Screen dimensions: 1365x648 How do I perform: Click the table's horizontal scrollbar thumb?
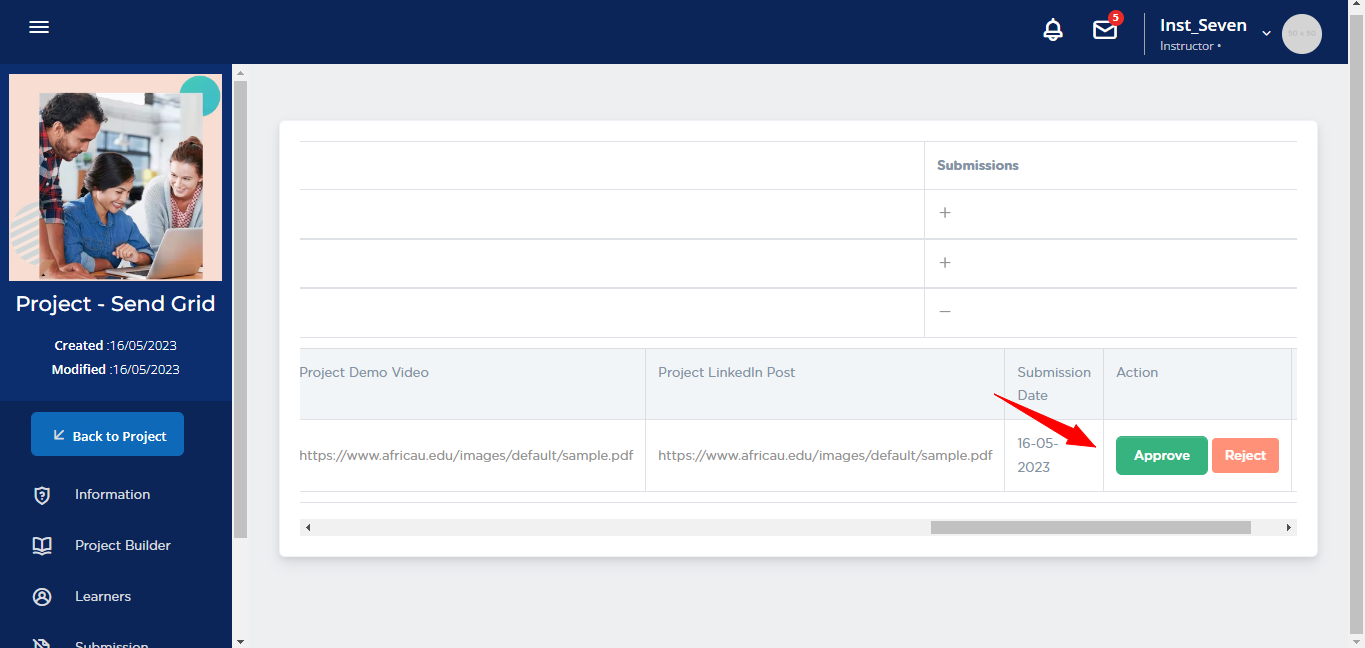1090,527
